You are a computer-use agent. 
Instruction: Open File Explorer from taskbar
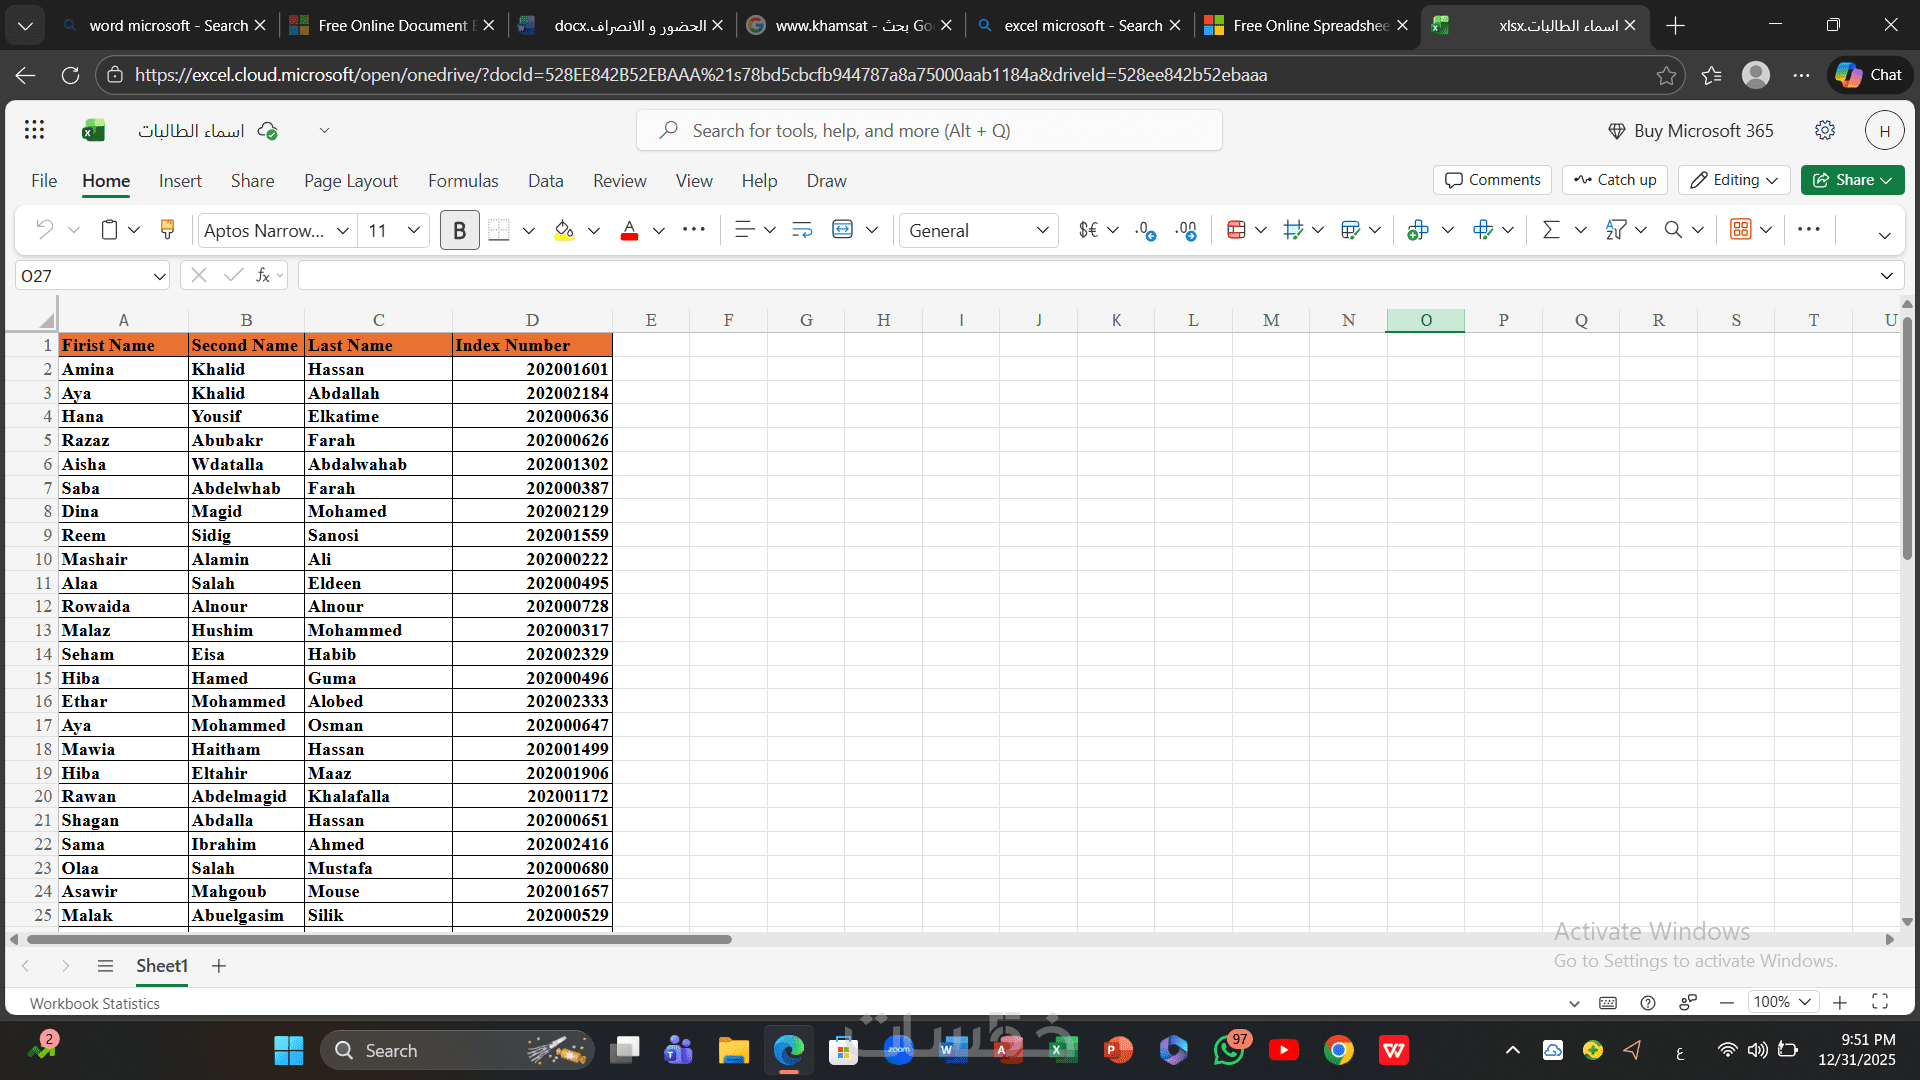pyautogui.click(x=733, y=1050)
